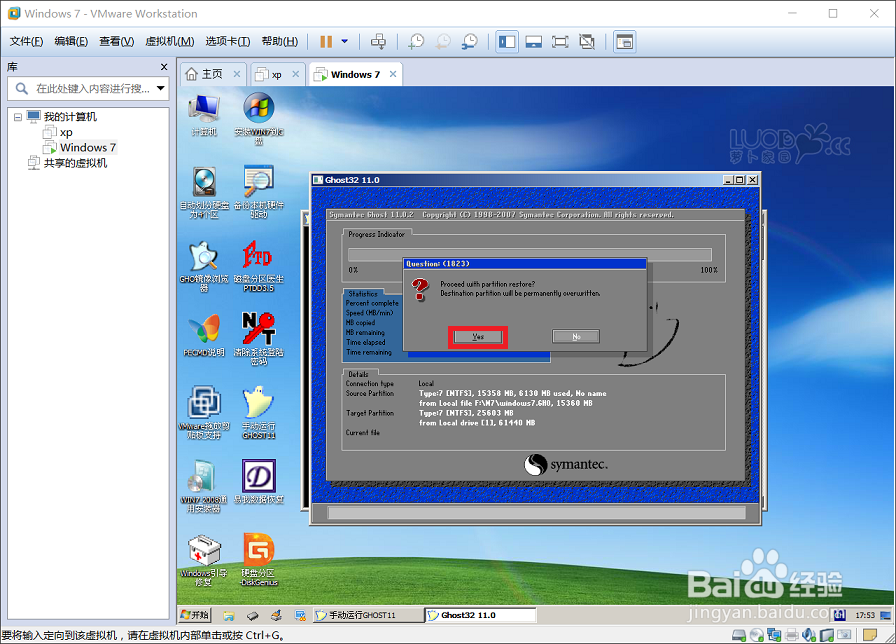The width and height of the screenshot is (896, 644).
Task: Click the Unity mode toolbar icon
Action: pos(587,42)
